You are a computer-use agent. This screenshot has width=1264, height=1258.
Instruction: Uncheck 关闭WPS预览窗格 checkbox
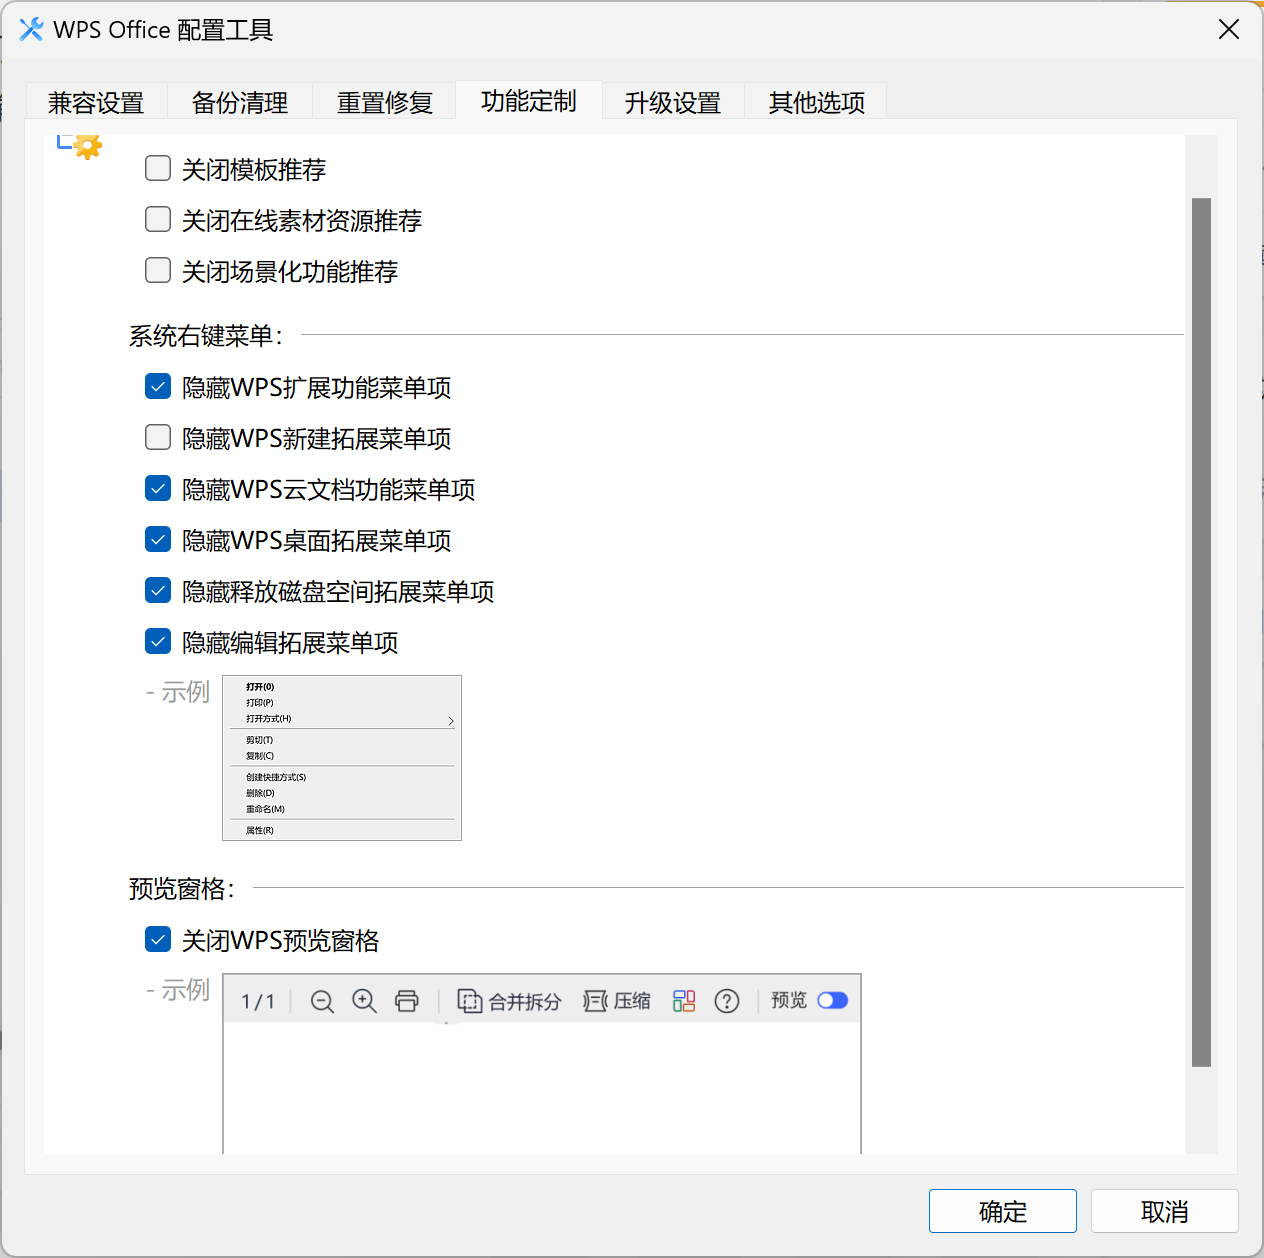point(158,939)
